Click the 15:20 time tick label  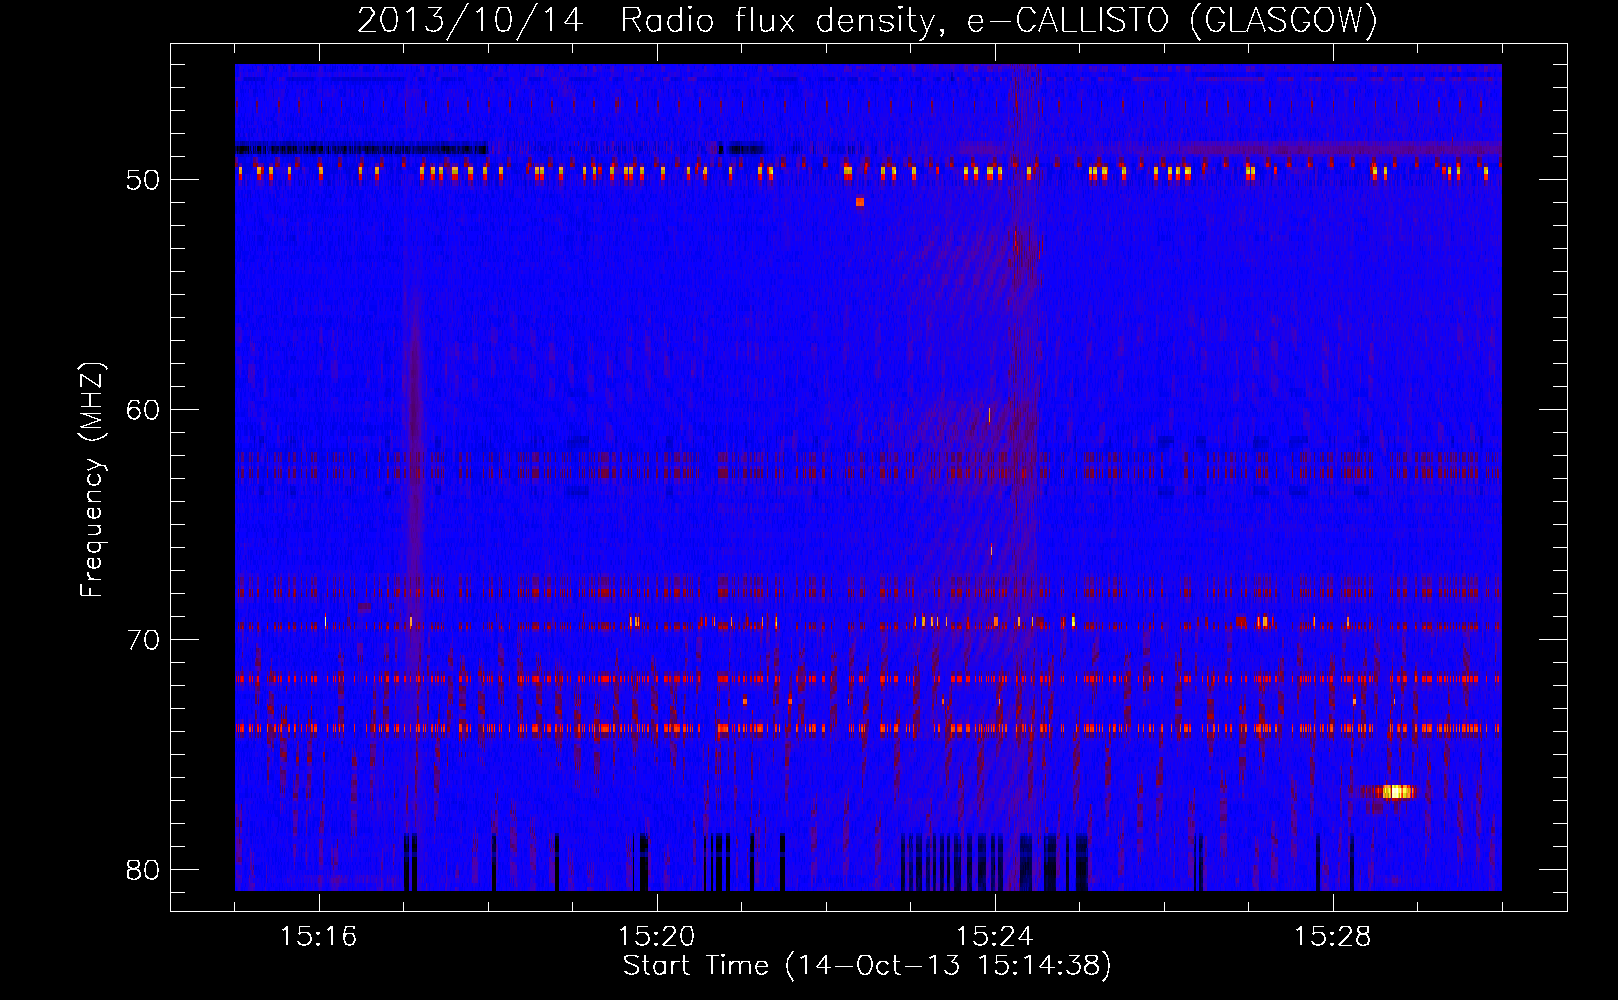pyautogui.click(x=656, y=937)
